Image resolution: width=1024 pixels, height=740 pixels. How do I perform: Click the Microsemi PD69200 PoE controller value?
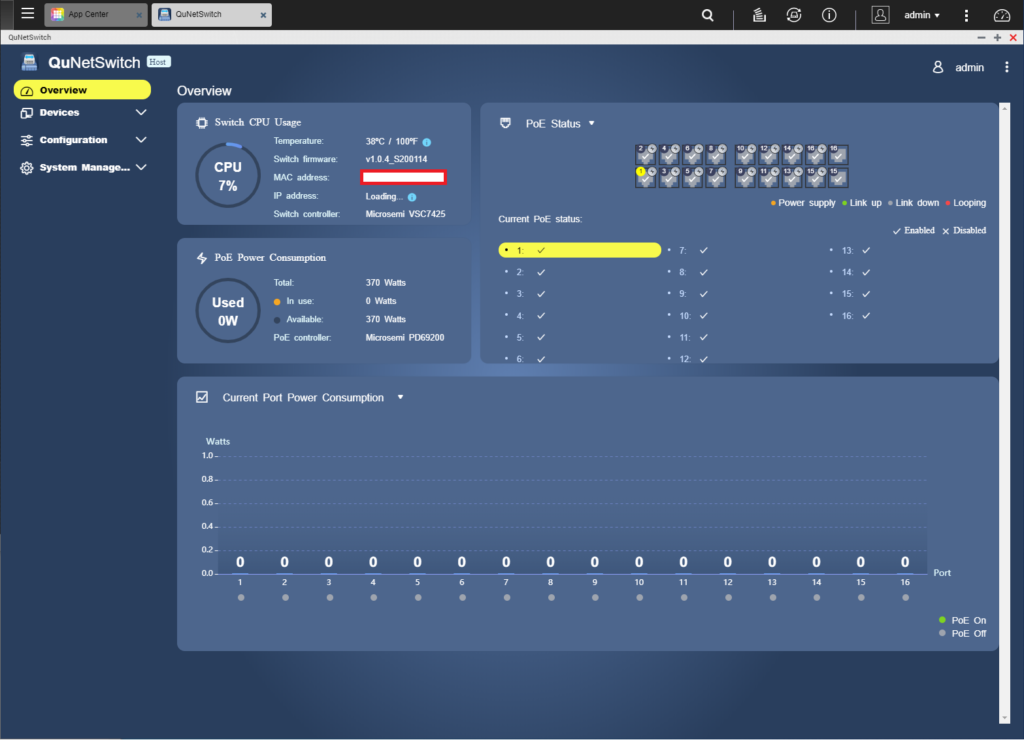pos(405,338)
